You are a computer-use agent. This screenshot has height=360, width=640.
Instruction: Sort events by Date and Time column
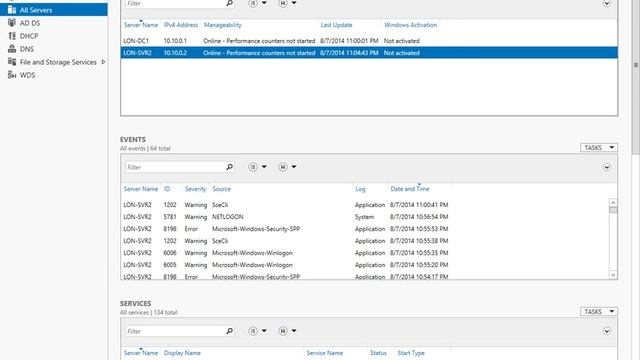pos(410,189)
